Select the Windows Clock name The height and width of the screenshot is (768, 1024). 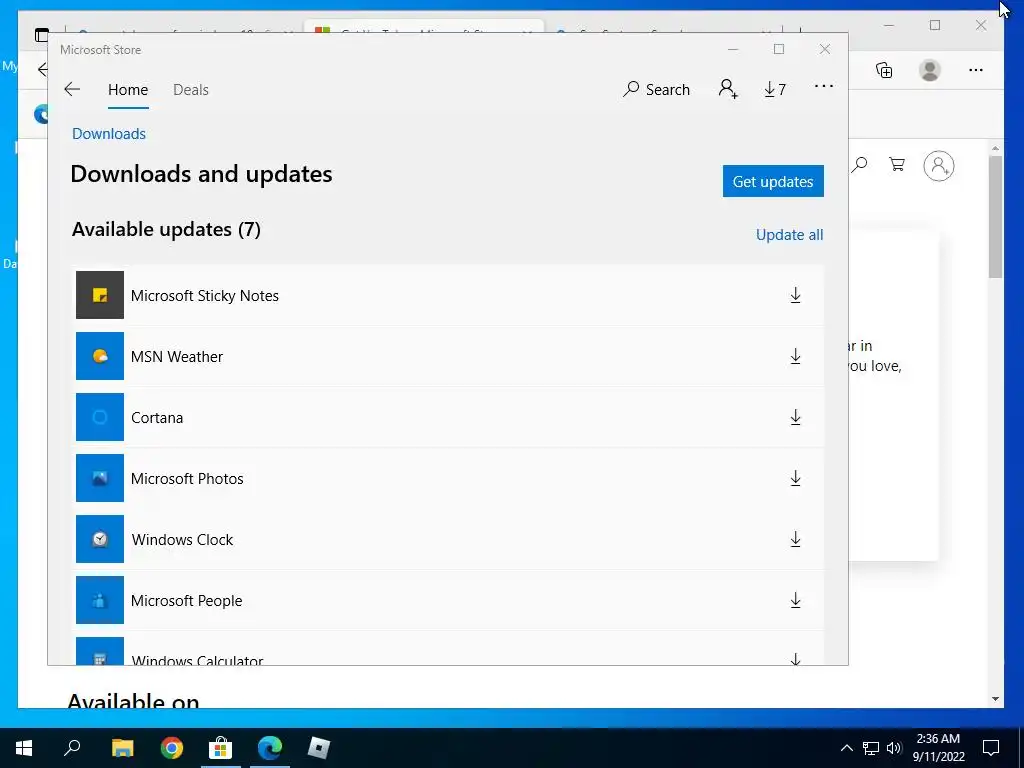(182, 539)
